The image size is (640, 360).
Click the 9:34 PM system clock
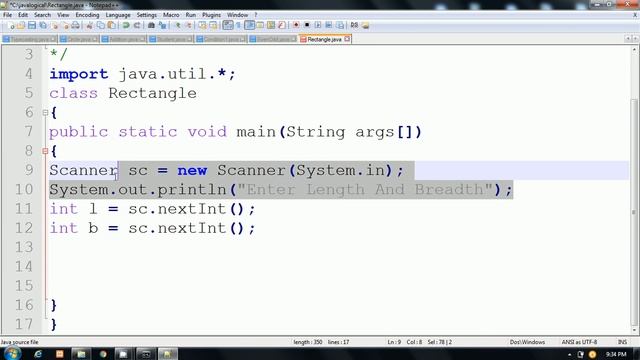point(616,354)
